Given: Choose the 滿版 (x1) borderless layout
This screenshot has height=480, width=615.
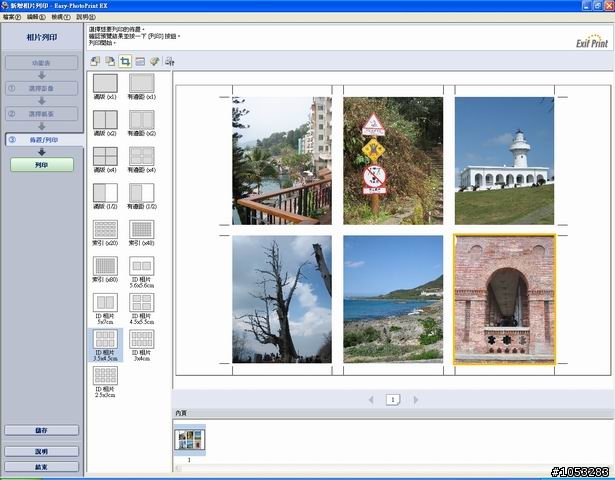Looking at the screenshot, I should pos(105,84).
